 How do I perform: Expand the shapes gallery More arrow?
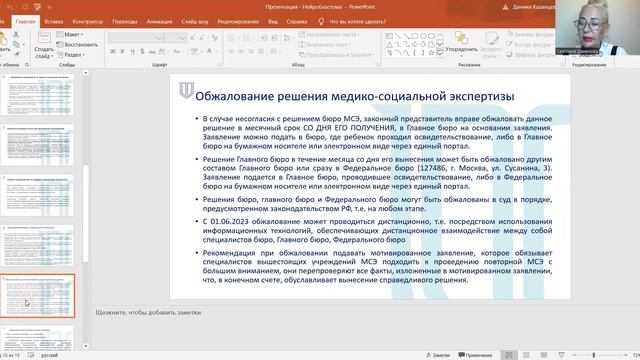440,53
